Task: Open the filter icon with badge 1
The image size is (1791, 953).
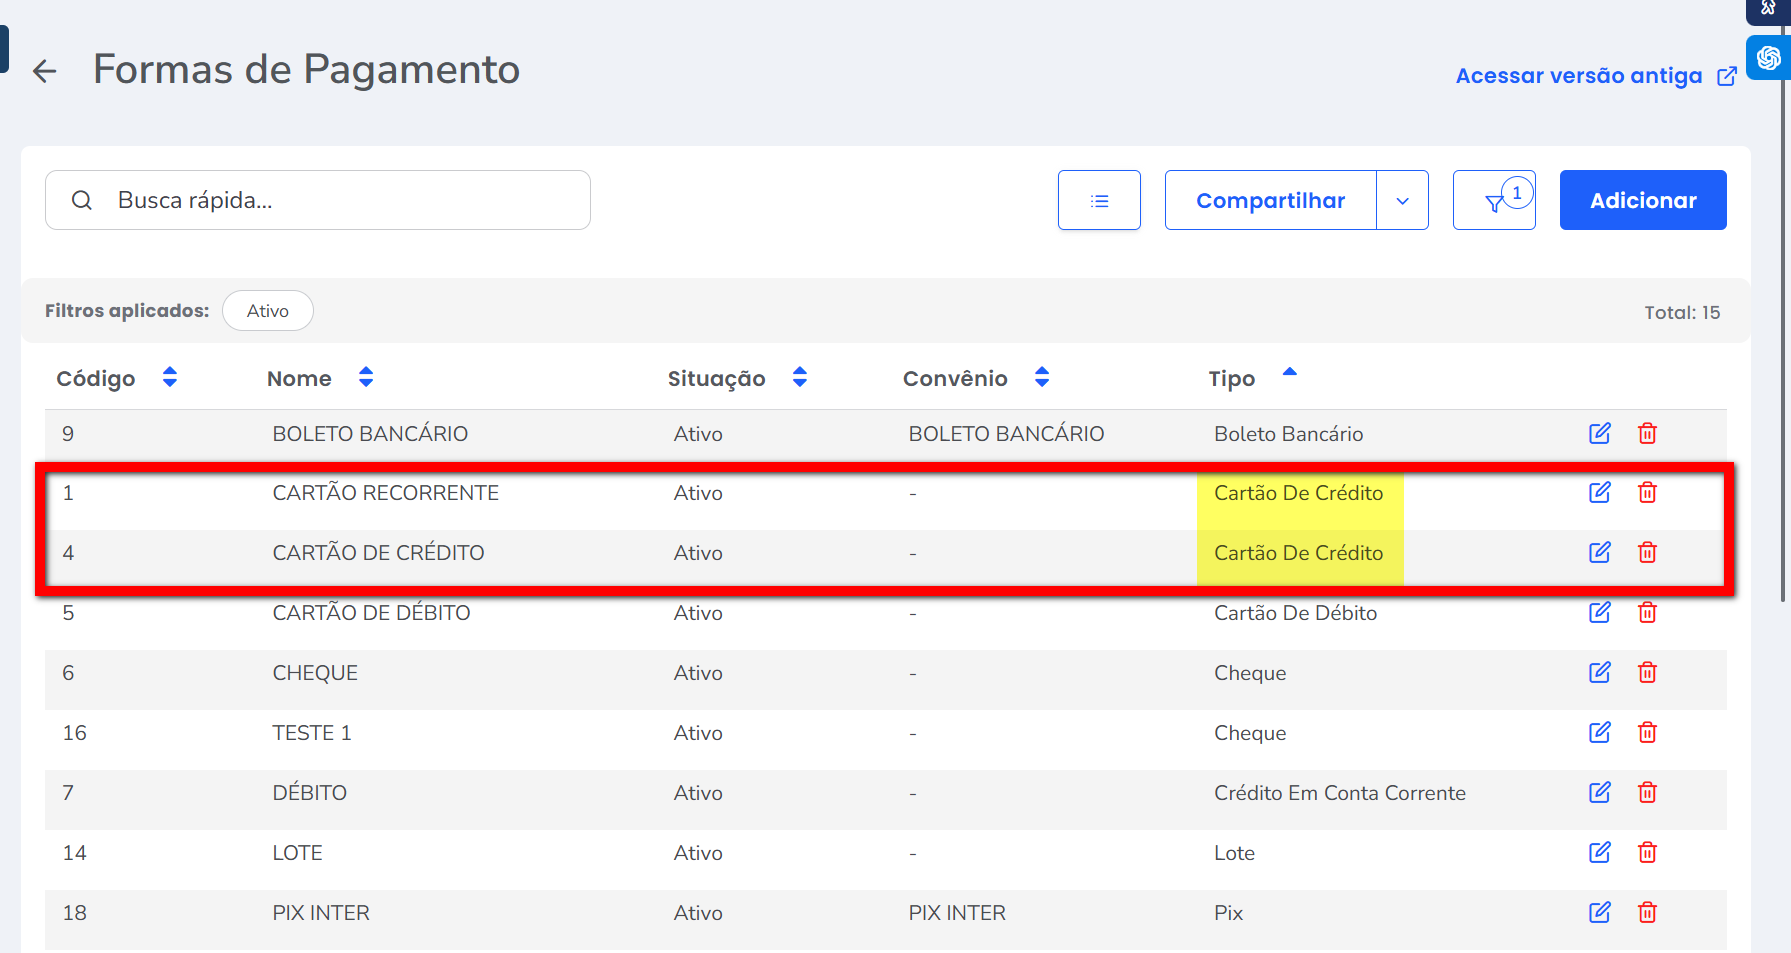Action: [1494, 201]
